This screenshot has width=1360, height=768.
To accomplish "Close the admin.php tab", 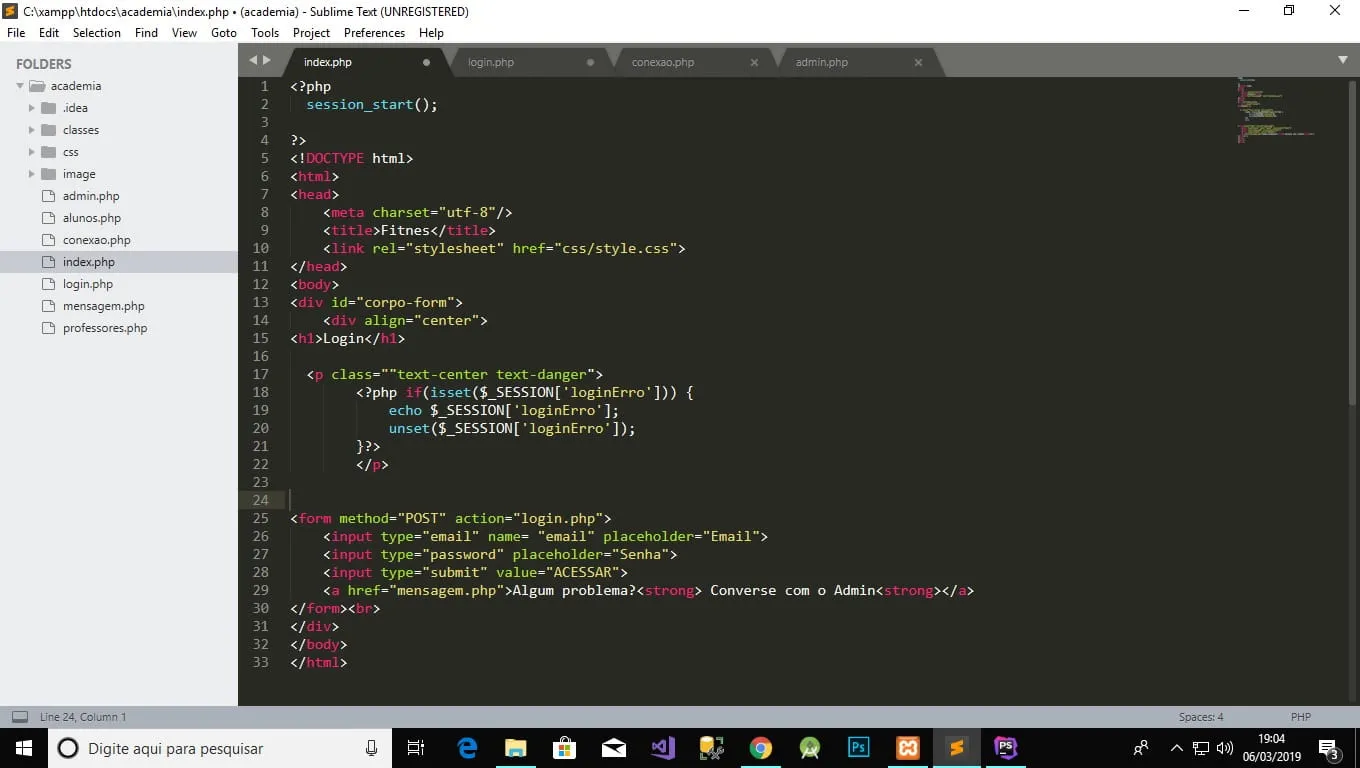I will 918,62.
